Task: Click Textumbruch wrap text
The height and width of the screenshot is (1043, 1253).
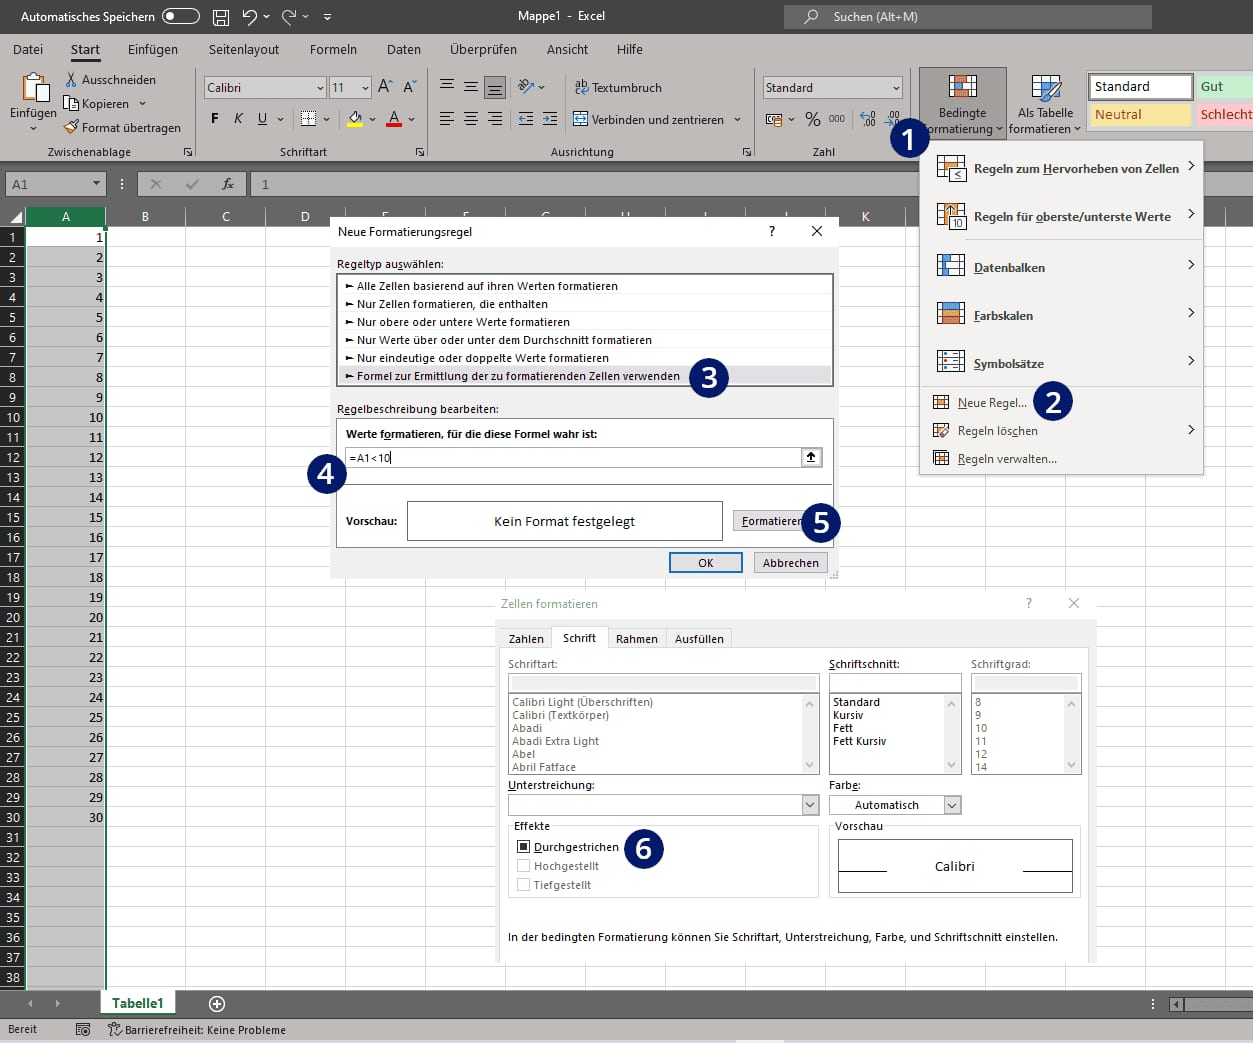Action: click(x=618, y=87)
